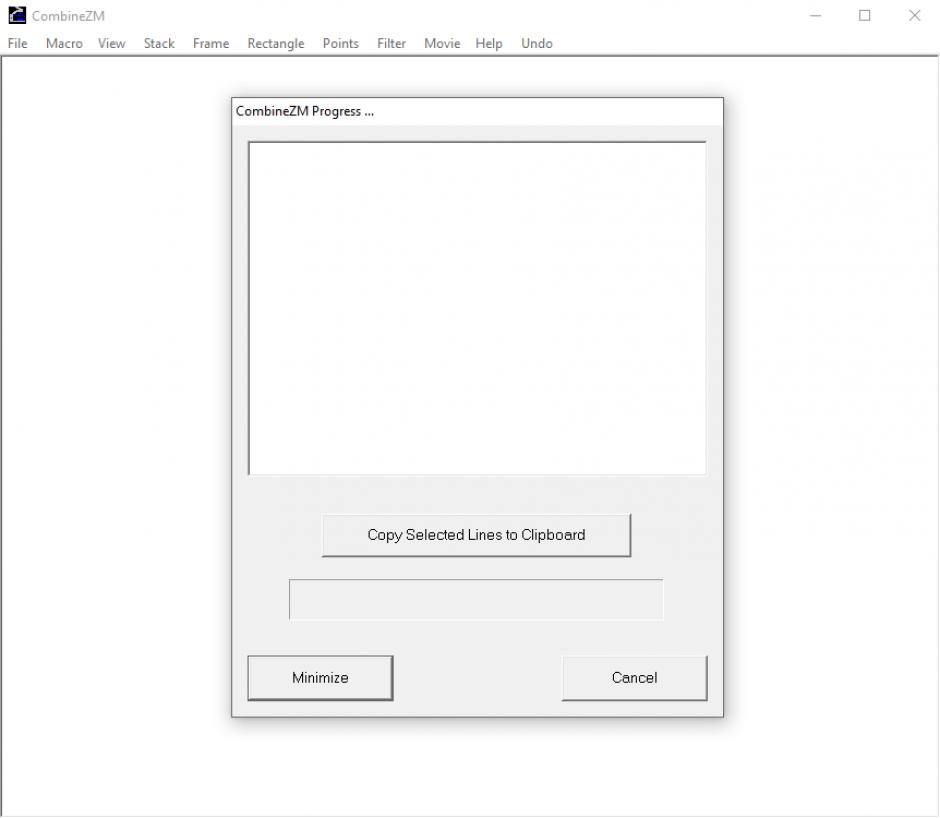Viewport: 940px width, 818px height.
Task: Open the Movie menu
Action: click(x=442, y=43)
